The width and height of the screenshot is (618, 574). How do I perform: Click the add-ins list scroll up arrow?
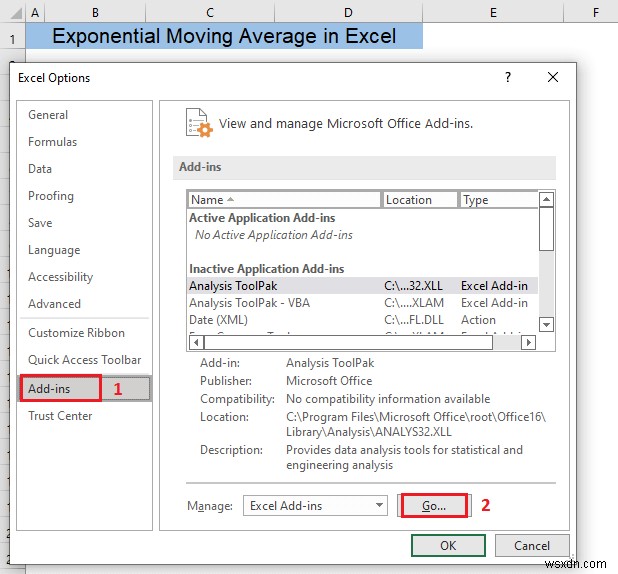pyautogui.click(x=546, y=199)
